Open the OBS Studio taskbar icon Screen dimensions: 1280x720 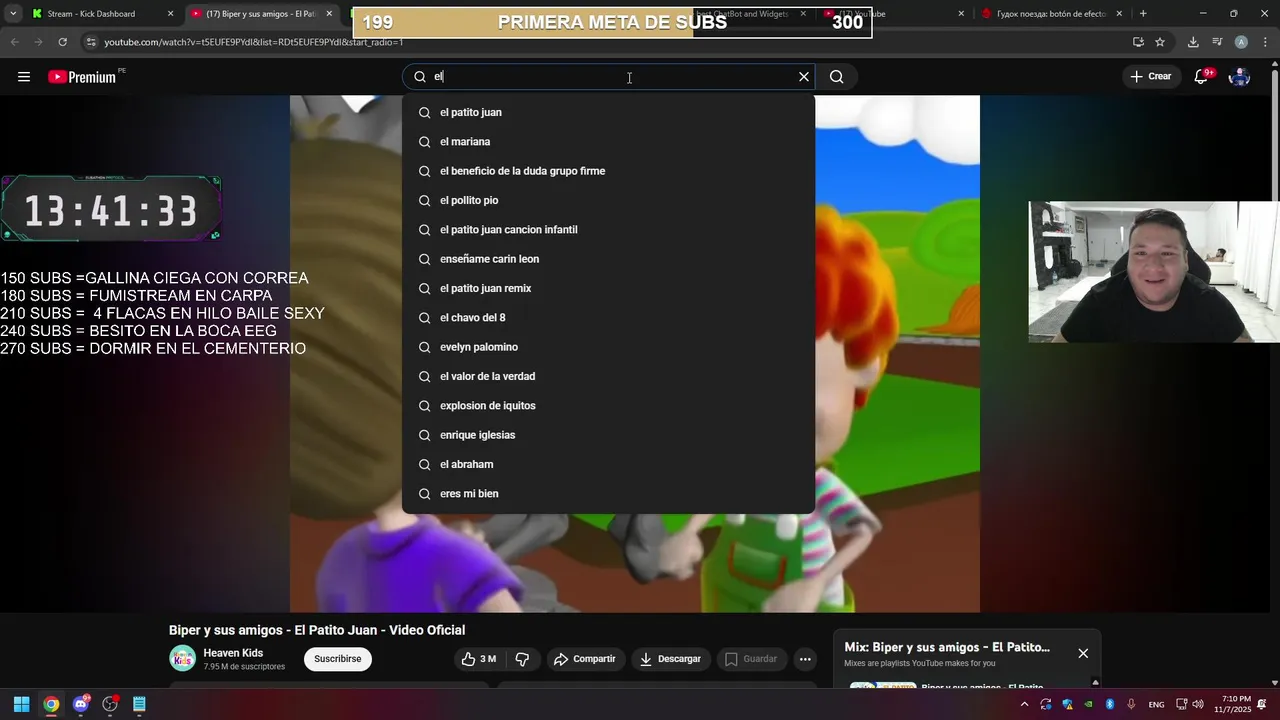[x=110, y=704]
